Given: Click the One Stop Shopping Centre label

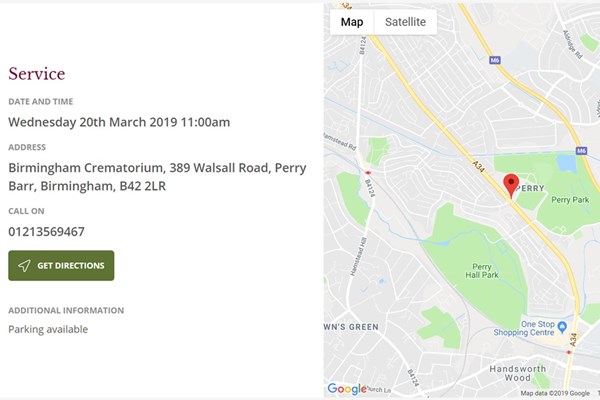Looking at the screenshot, I should (524, 328).
